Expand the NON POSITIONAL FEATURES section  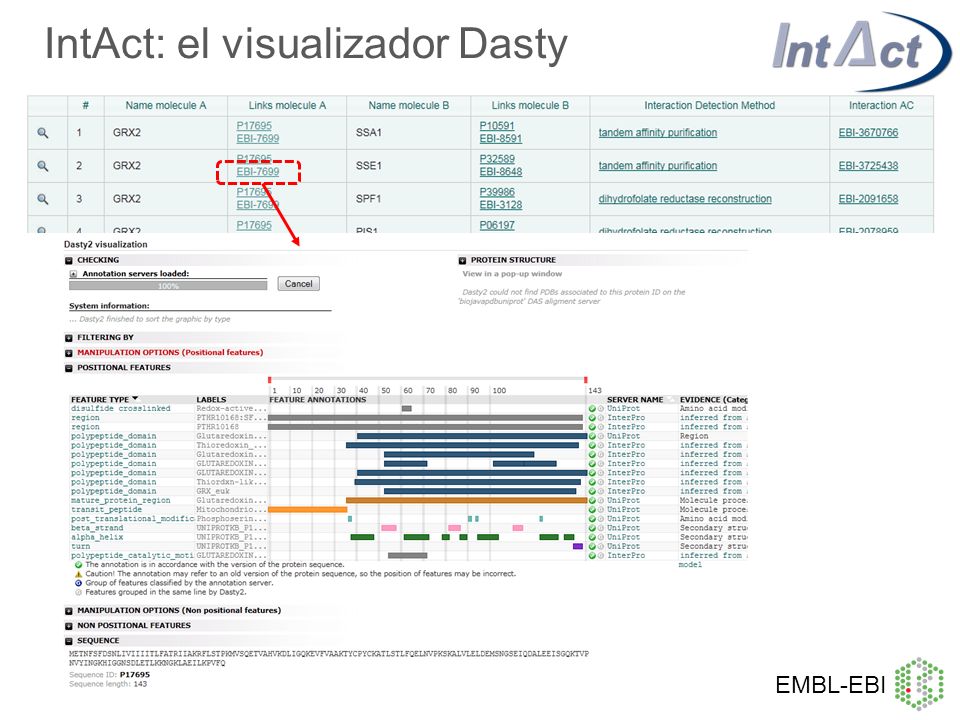click(69, 626)
